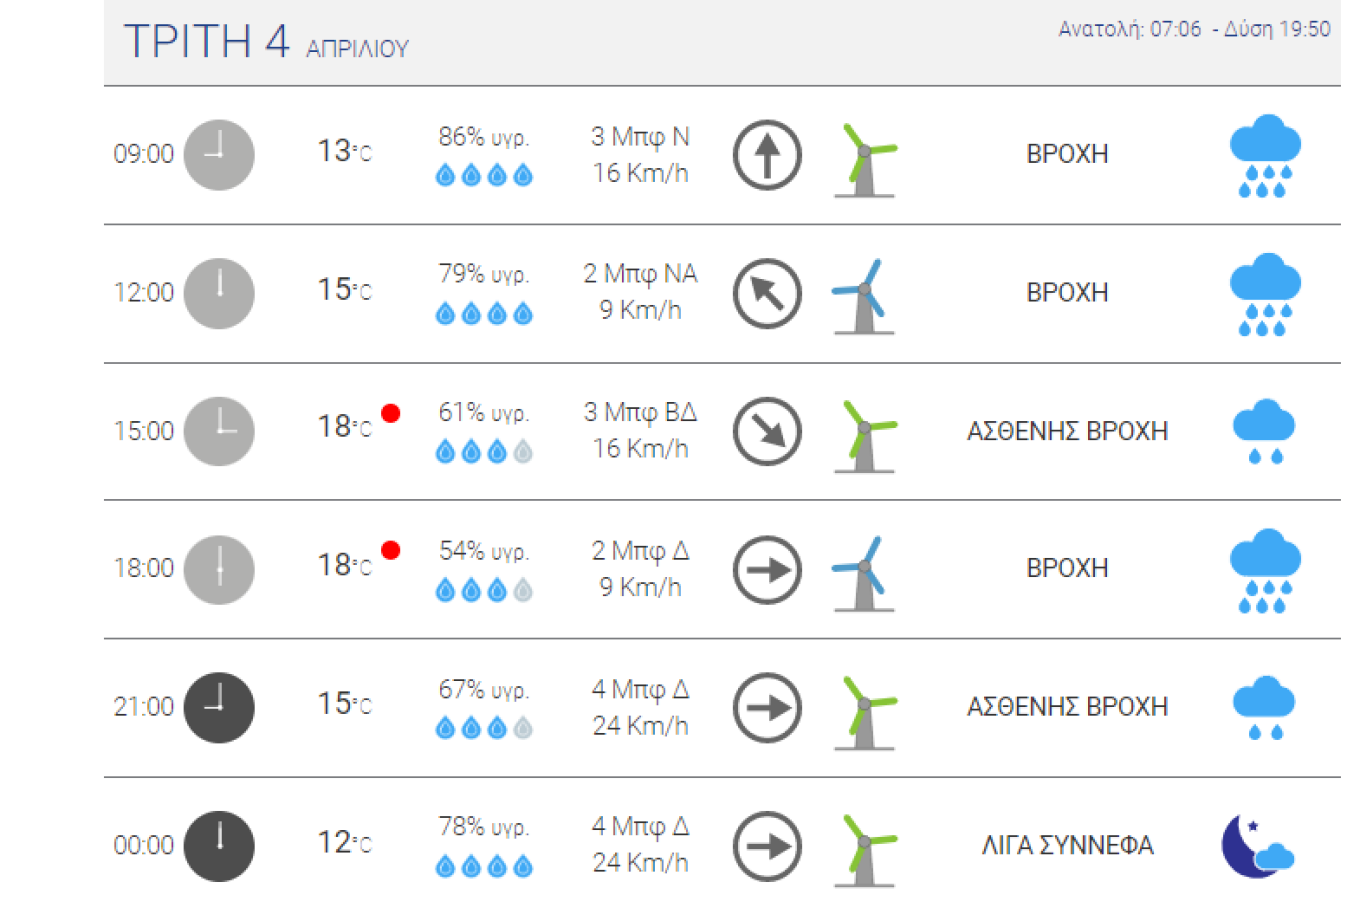Click the red dot beside 18°C at 18:00
1360x908 pixels.
391,550
